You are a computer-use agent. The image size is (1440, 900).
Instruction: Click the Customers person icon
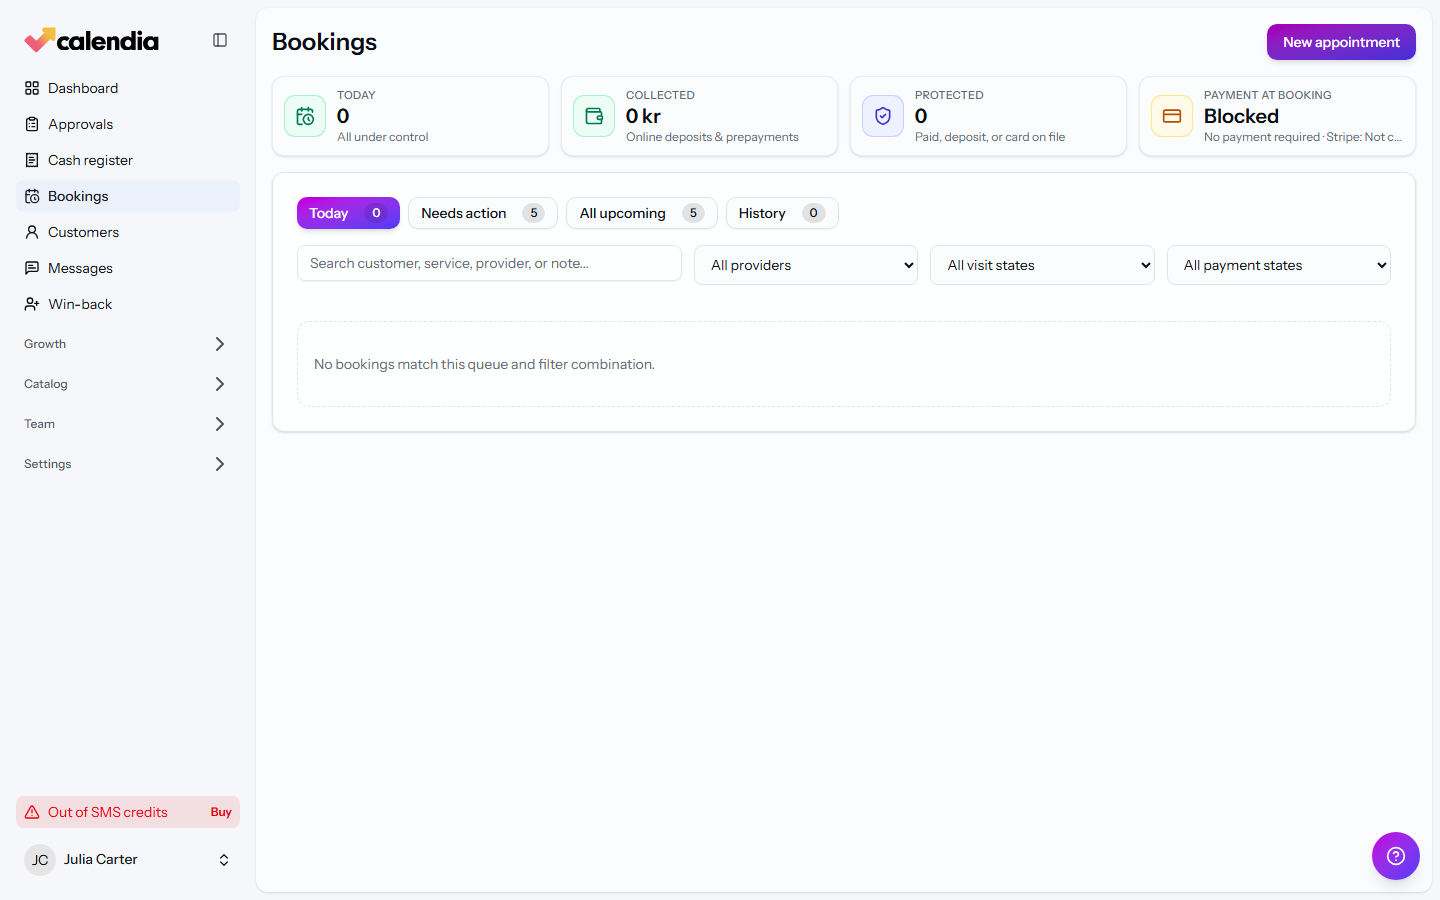(x=32, y=232)
